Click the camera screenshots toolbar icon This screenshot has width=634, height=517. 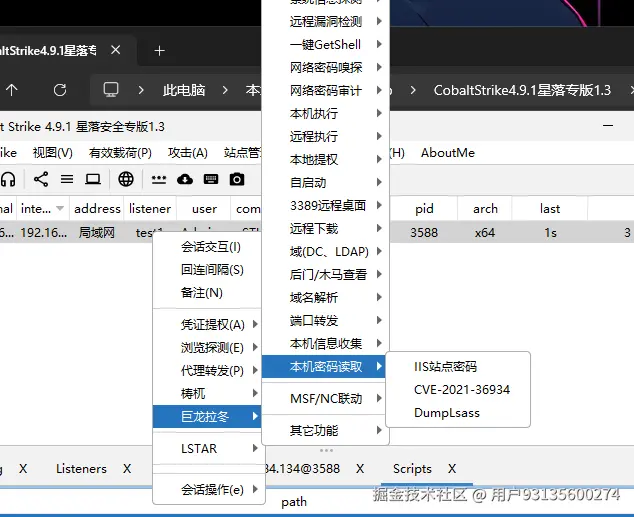click(237, 179)
